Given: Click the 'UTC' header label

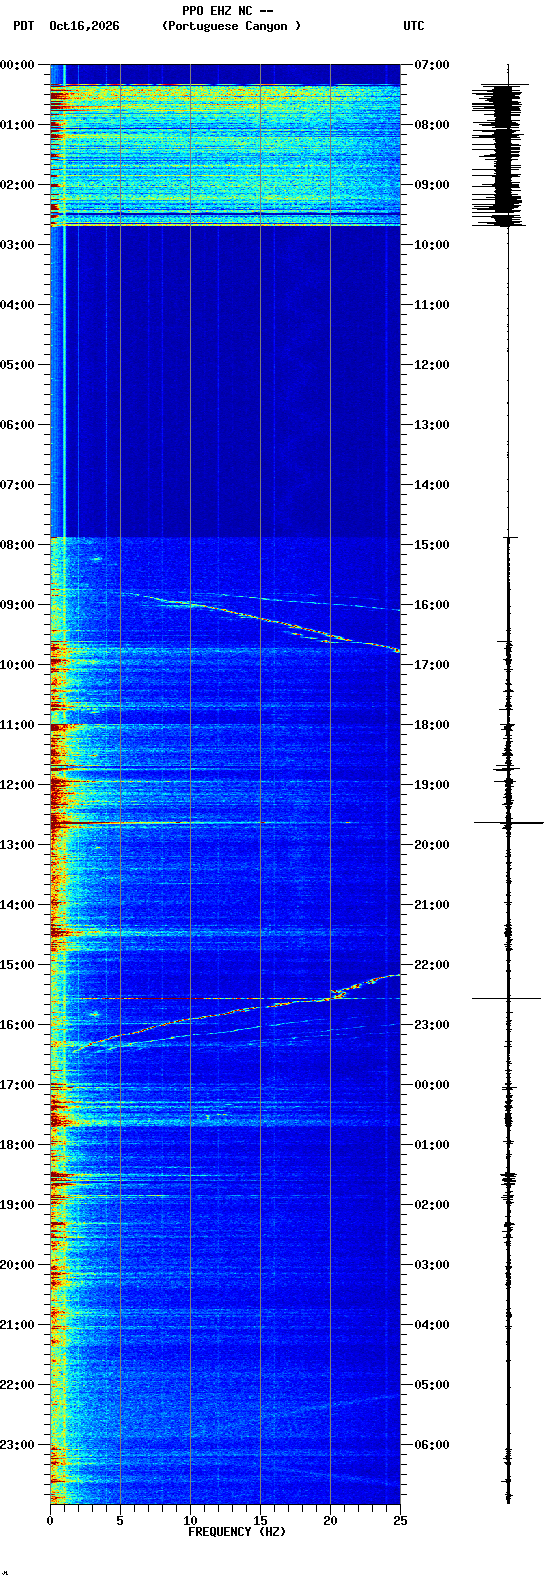Looking at the screenshot, I should click(x=414, y=26).
